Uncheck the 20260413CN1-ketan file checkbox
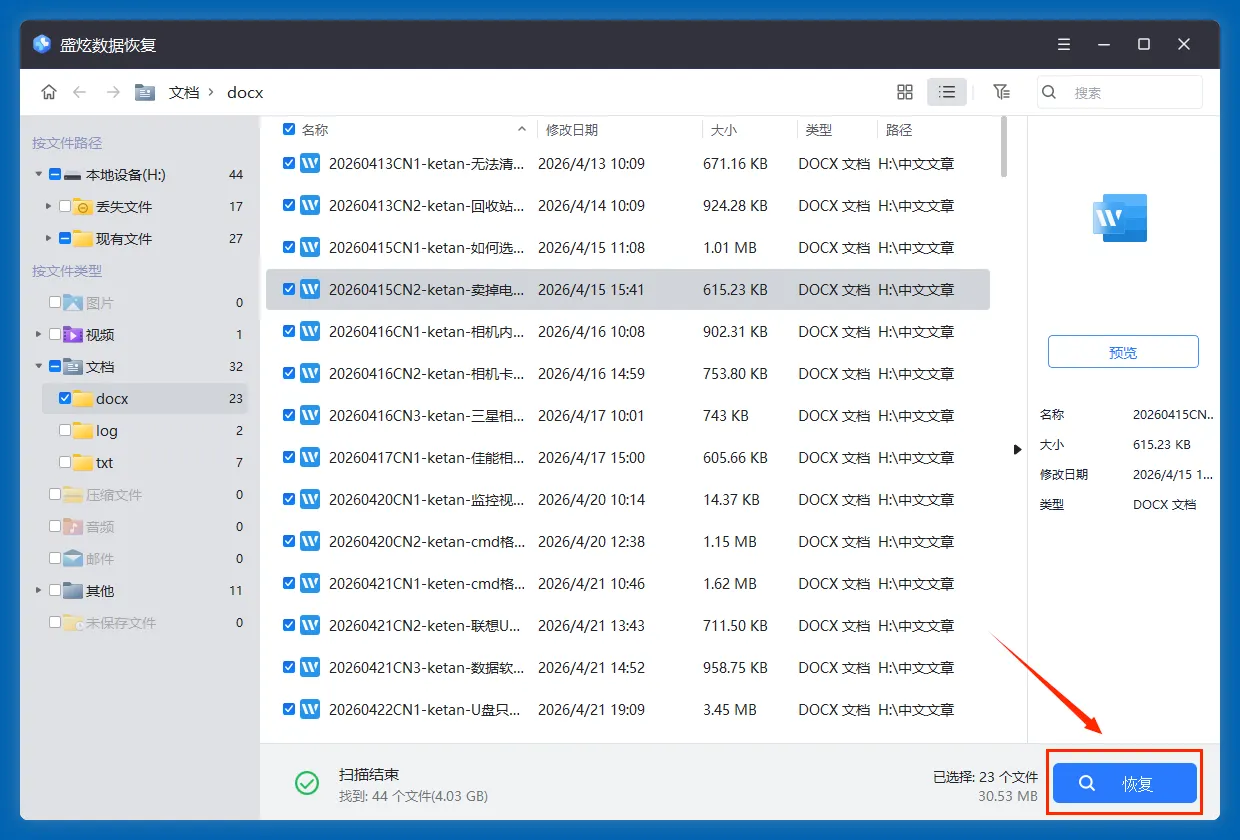1240x840 pixels. tap(288, 163)
